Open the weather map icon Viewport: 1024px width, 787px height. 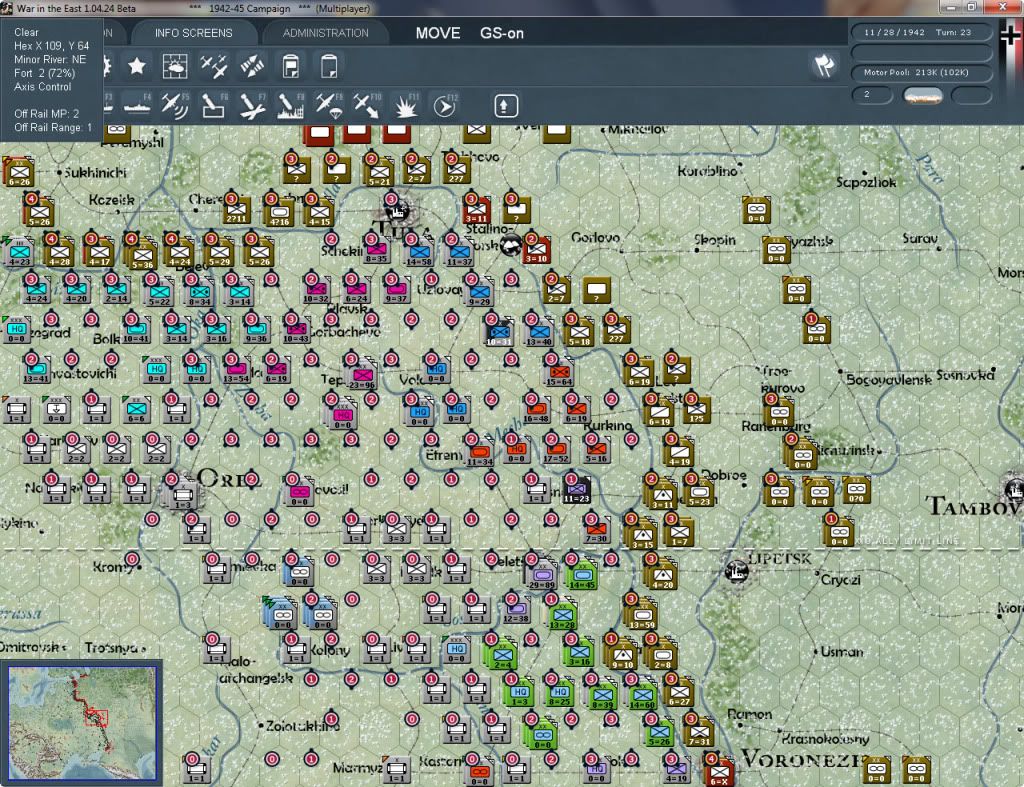tap(175, 66)
